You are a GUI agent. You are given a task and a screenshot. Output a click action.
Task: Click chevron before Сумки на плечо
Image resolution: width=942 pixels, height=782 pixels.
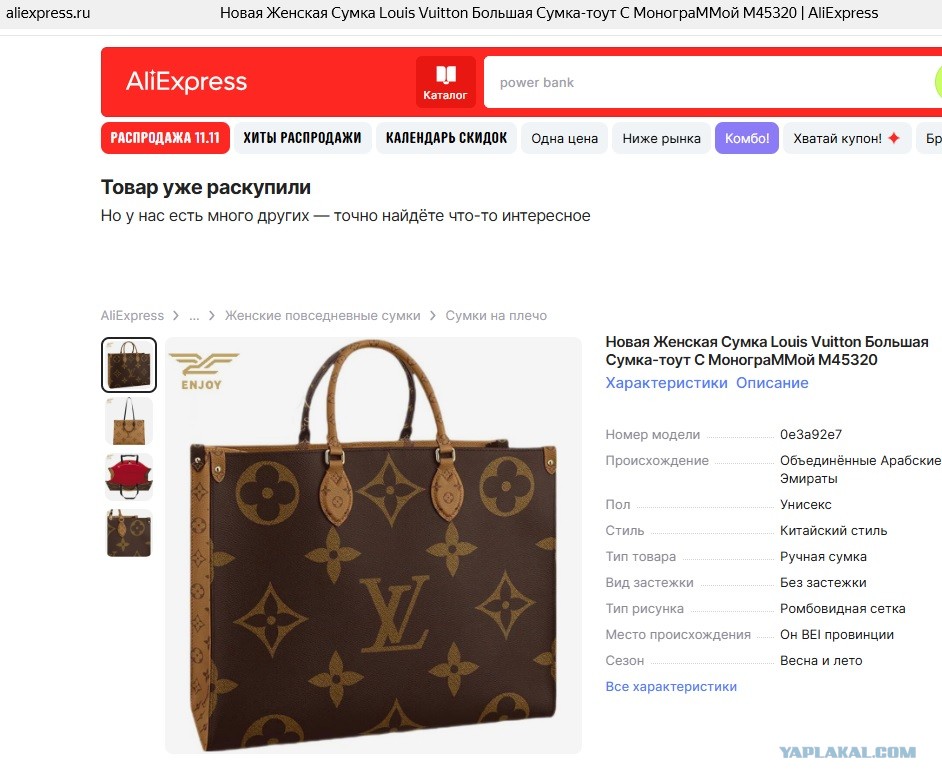(433, 315)
